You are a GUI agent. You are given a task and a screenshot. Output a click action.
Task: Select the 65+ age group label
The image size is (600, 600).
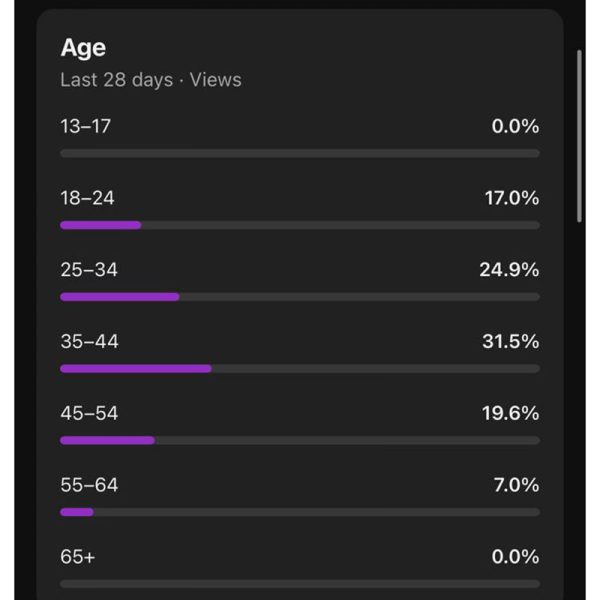[78, 556]
